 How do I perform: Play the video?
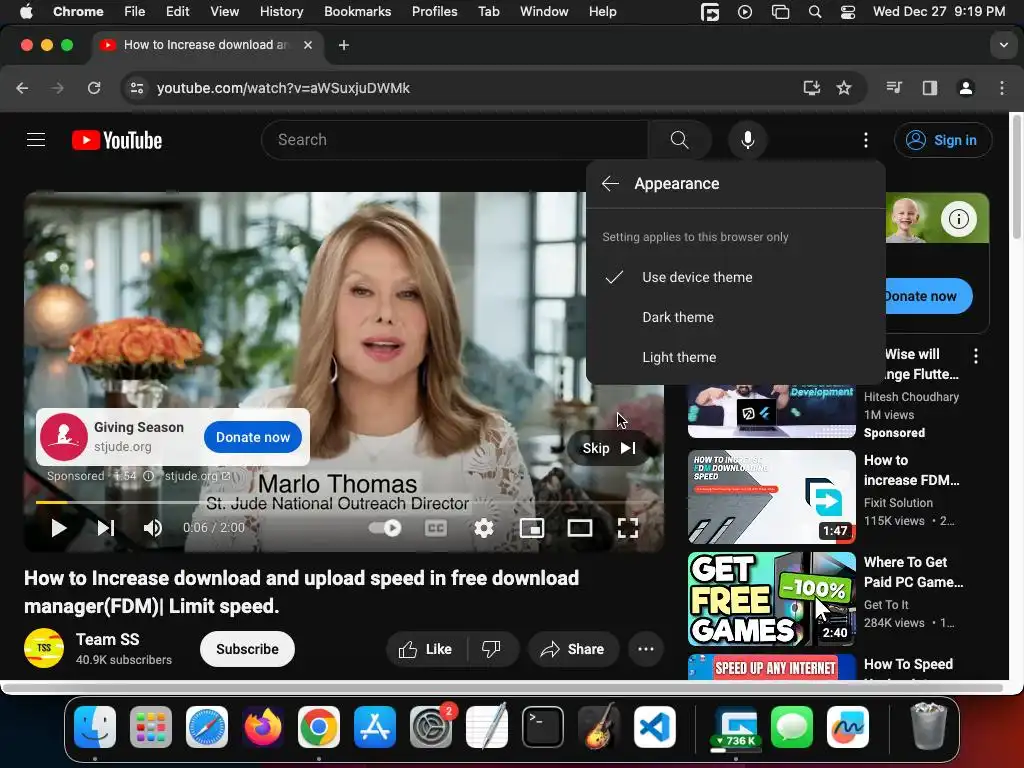click(59, 528)
